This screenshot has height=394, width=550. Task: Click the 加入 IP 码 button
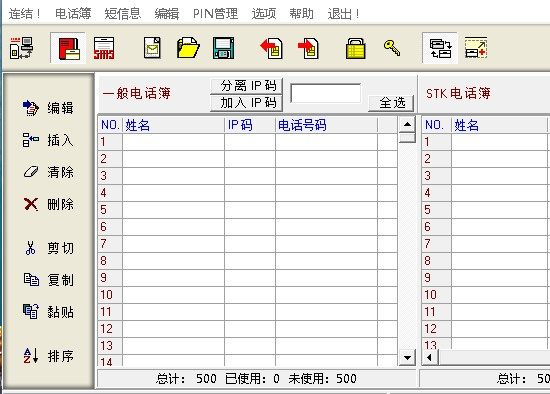(246, 103)
